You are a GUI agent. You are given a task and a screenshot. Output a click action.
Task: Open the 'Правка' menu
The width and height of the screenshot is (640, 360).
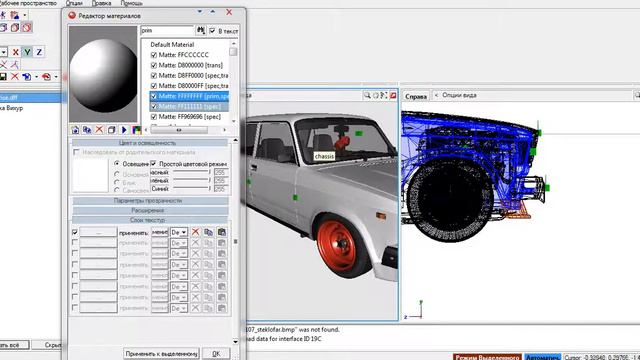point(101,3)
